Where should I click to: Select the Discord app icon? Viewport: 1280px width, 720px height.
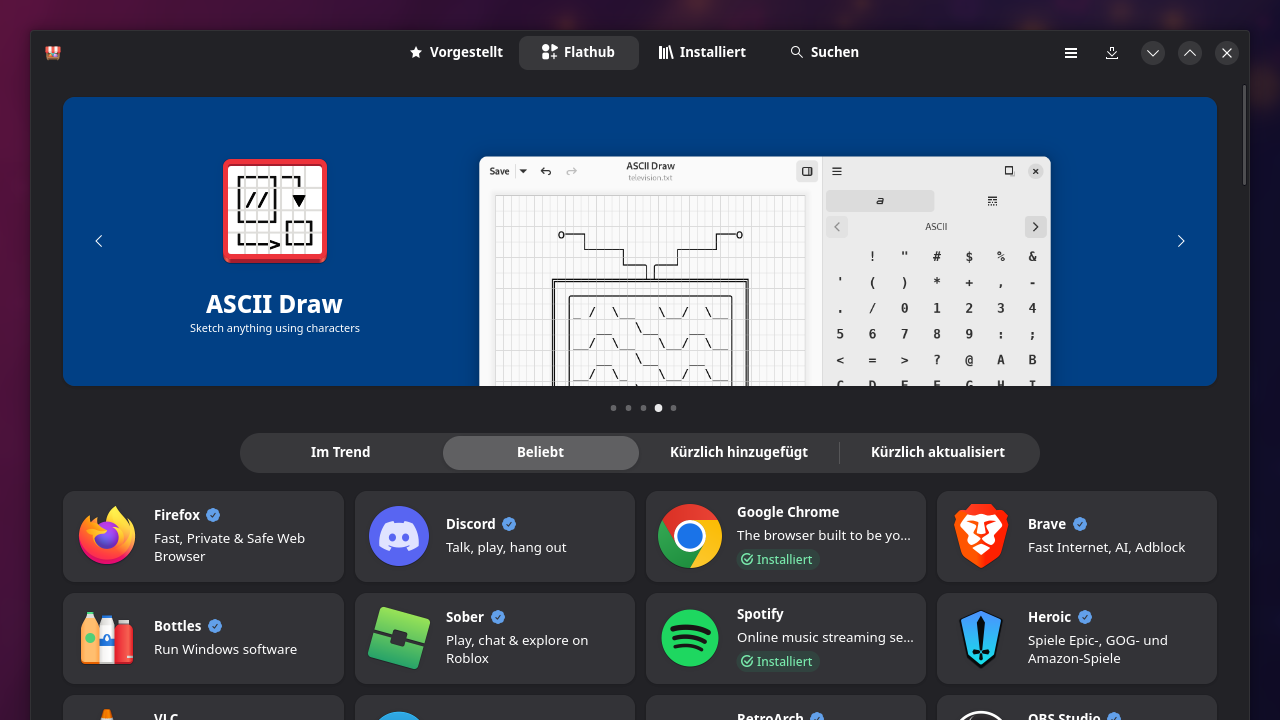(398, 536)
